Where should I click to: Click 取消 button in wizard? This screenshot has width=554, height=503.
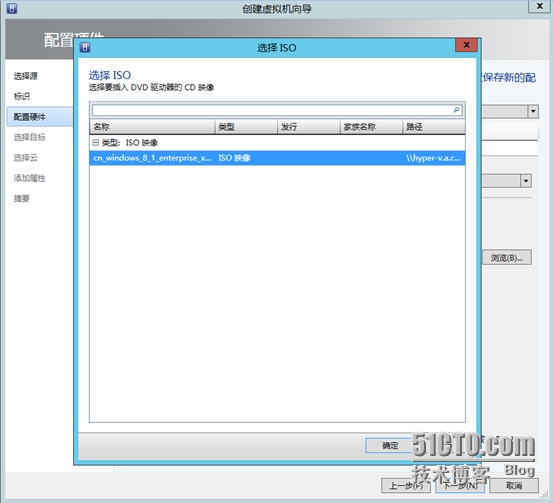pyautogui.click(x=514, y=486)
